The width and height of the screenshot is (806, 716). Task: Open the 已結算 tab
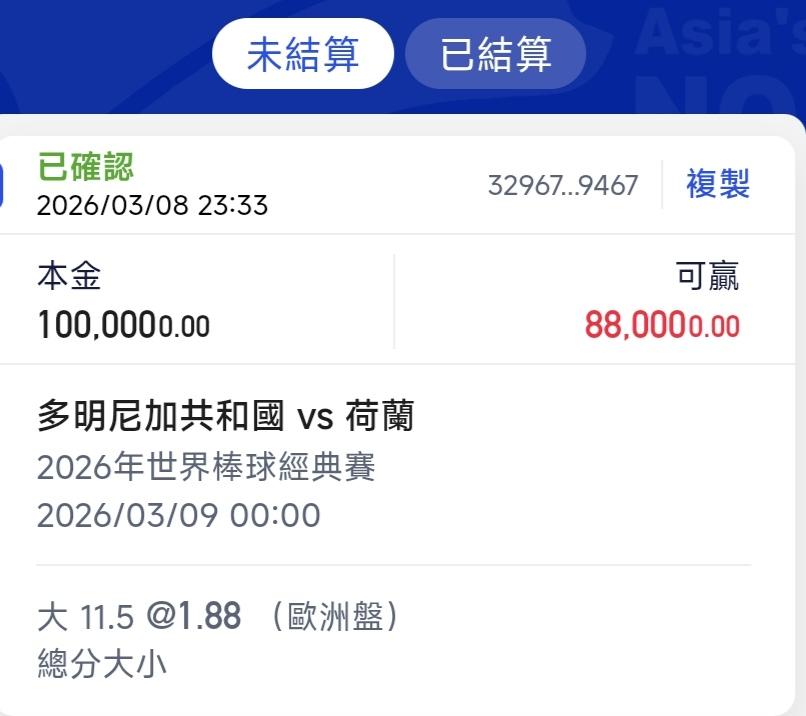tap(495, 54)
